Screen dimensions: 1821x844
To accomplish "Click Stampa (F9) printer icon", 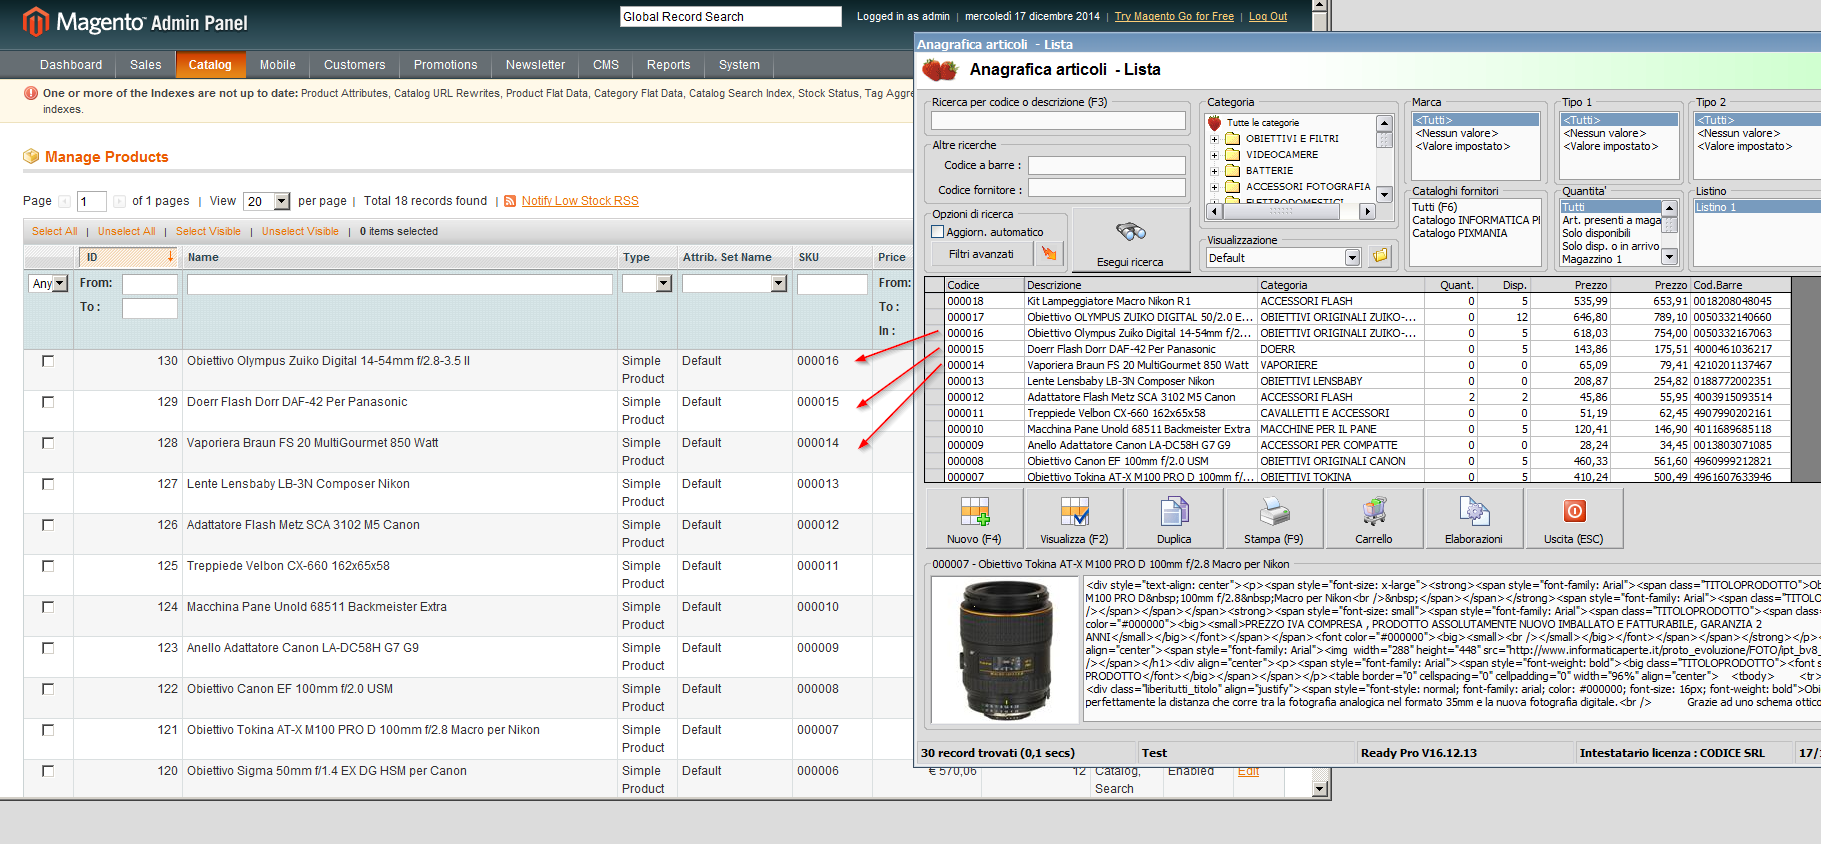I will pos(1274,512).
